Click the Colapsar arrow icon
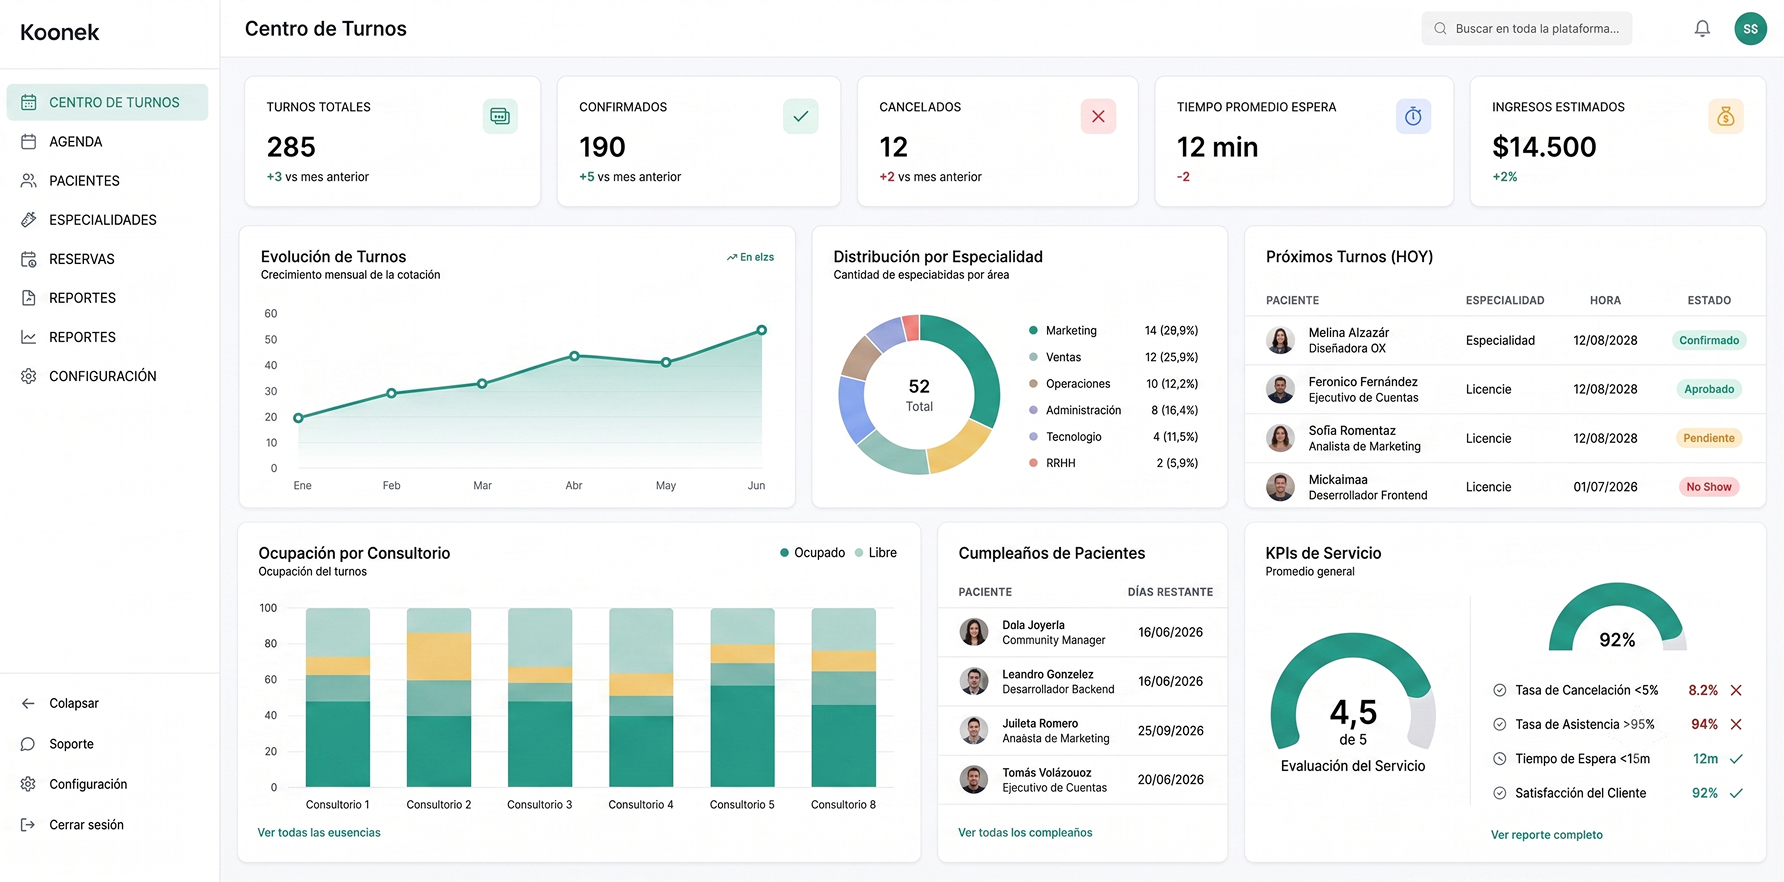Viewport: 1784px width, 882px height. click(x=28, y=703)
